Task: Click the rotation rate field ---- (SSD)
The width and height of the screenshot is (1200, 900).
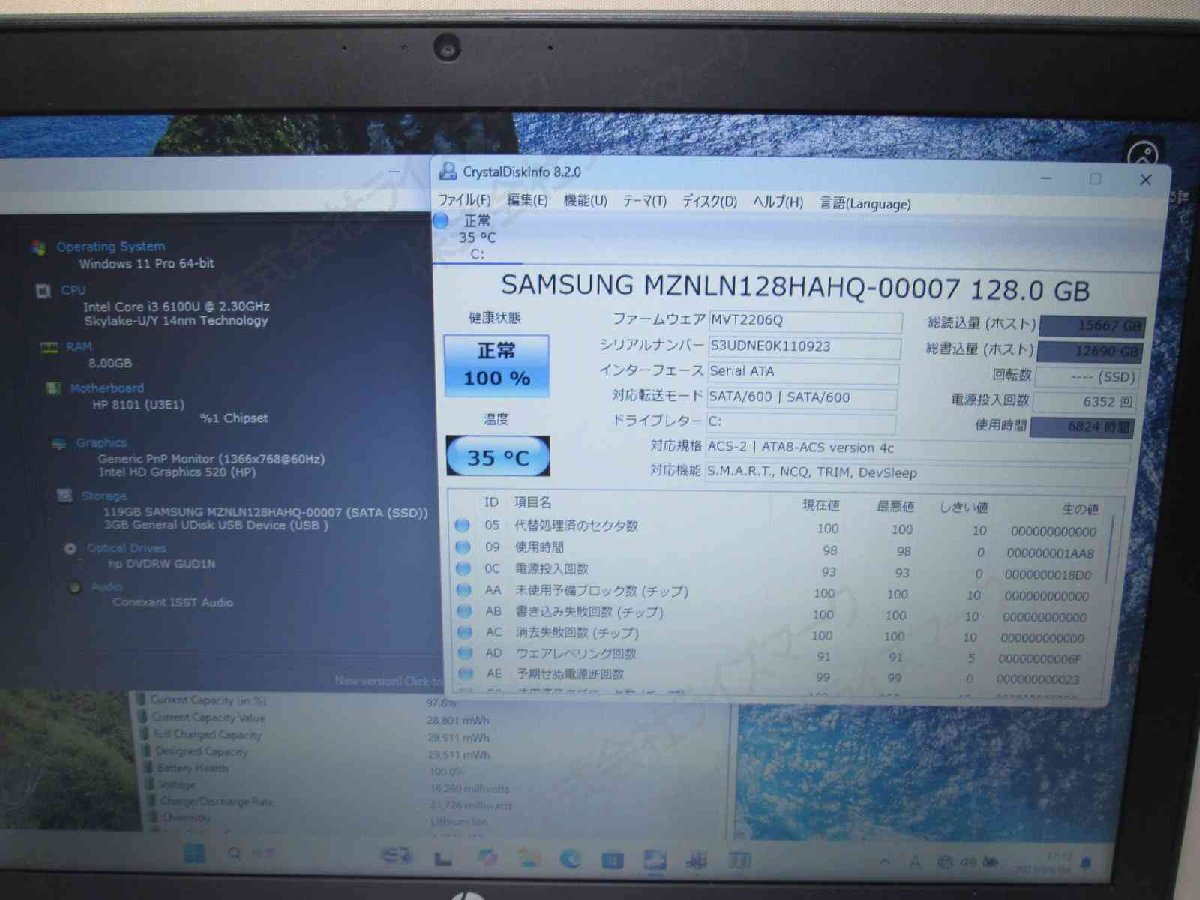Action: [1088, 377]
